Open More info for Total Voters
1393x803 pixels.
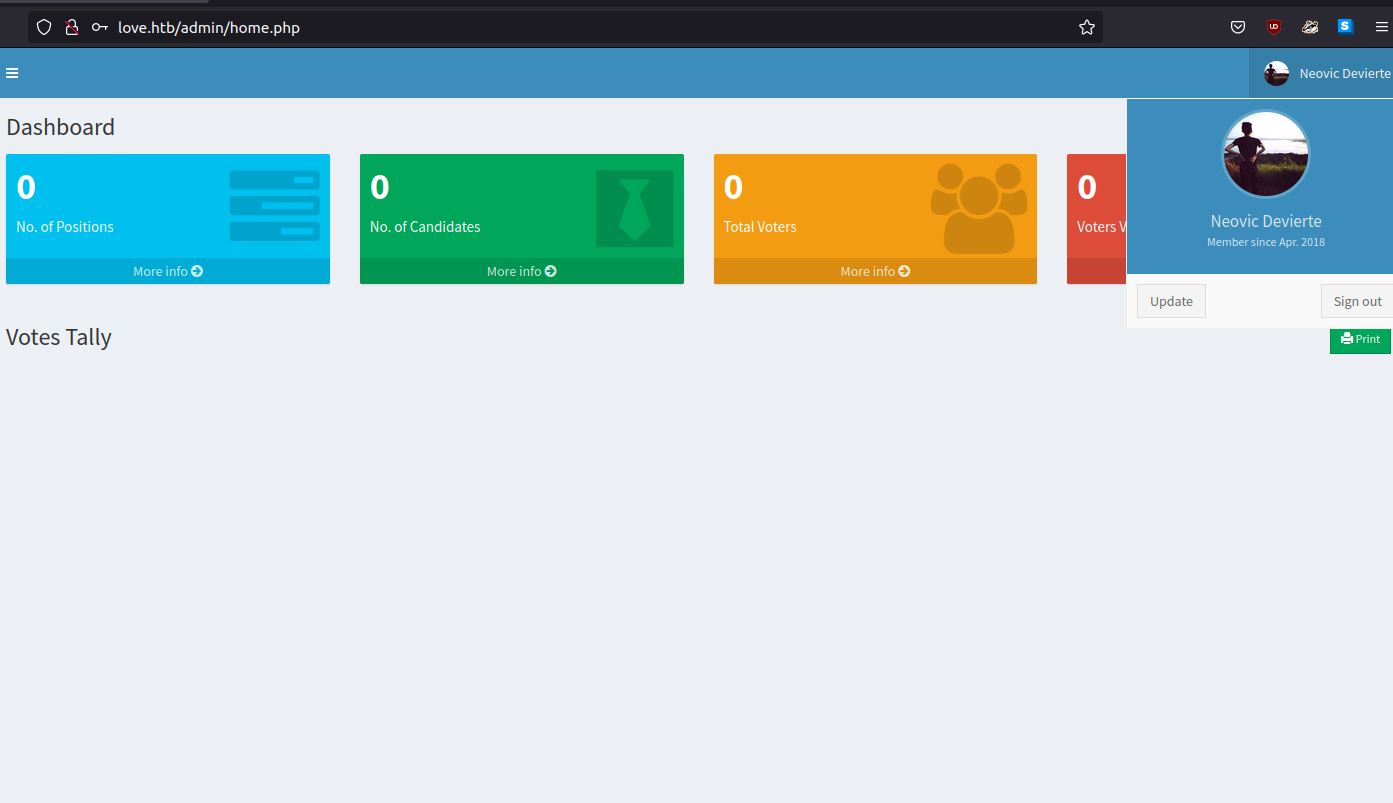tap(875, 271)
